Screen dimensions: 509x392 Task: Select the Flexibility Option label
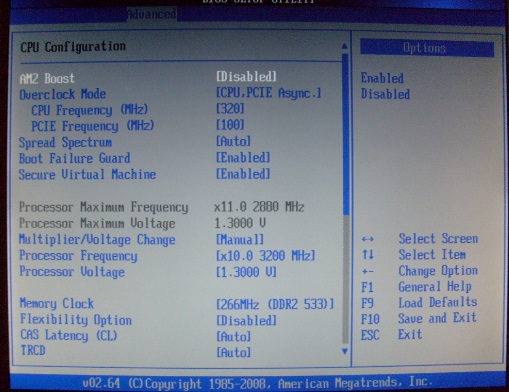[x=76, y=320]
